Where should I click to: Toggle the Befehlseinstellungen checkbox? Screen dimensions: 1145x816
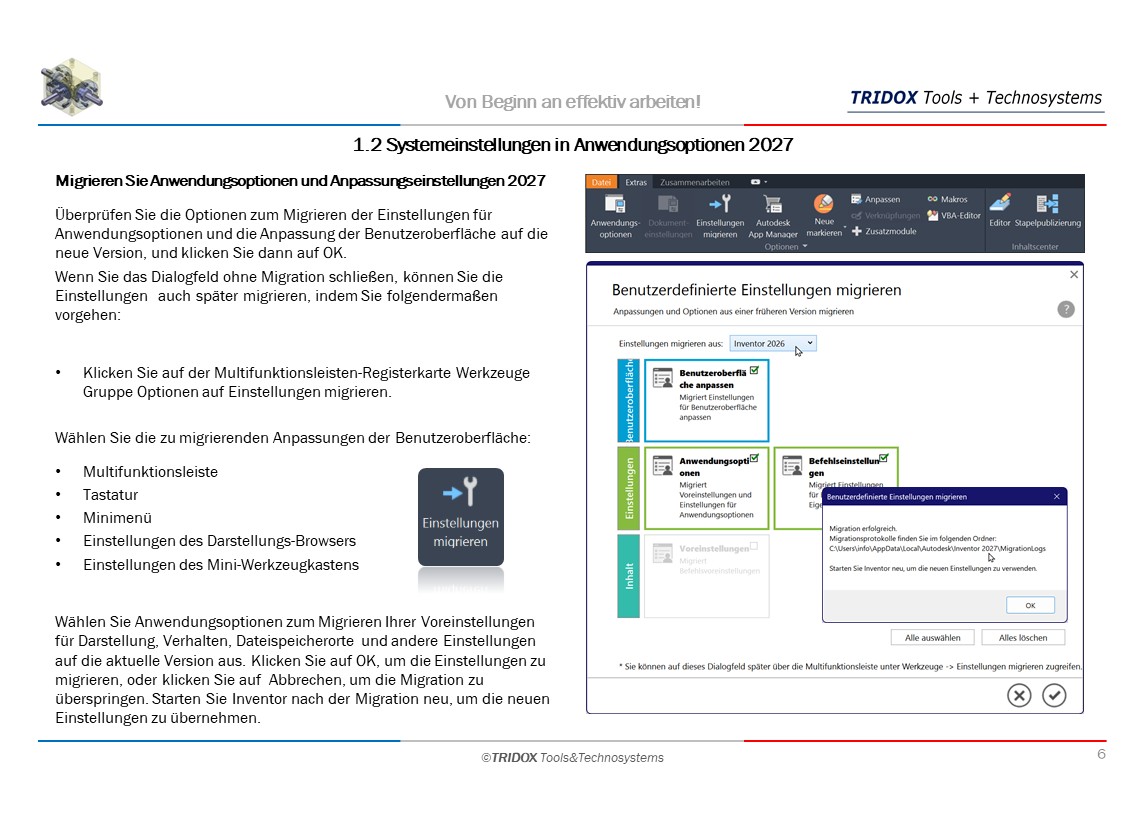[x=883, y=458]
